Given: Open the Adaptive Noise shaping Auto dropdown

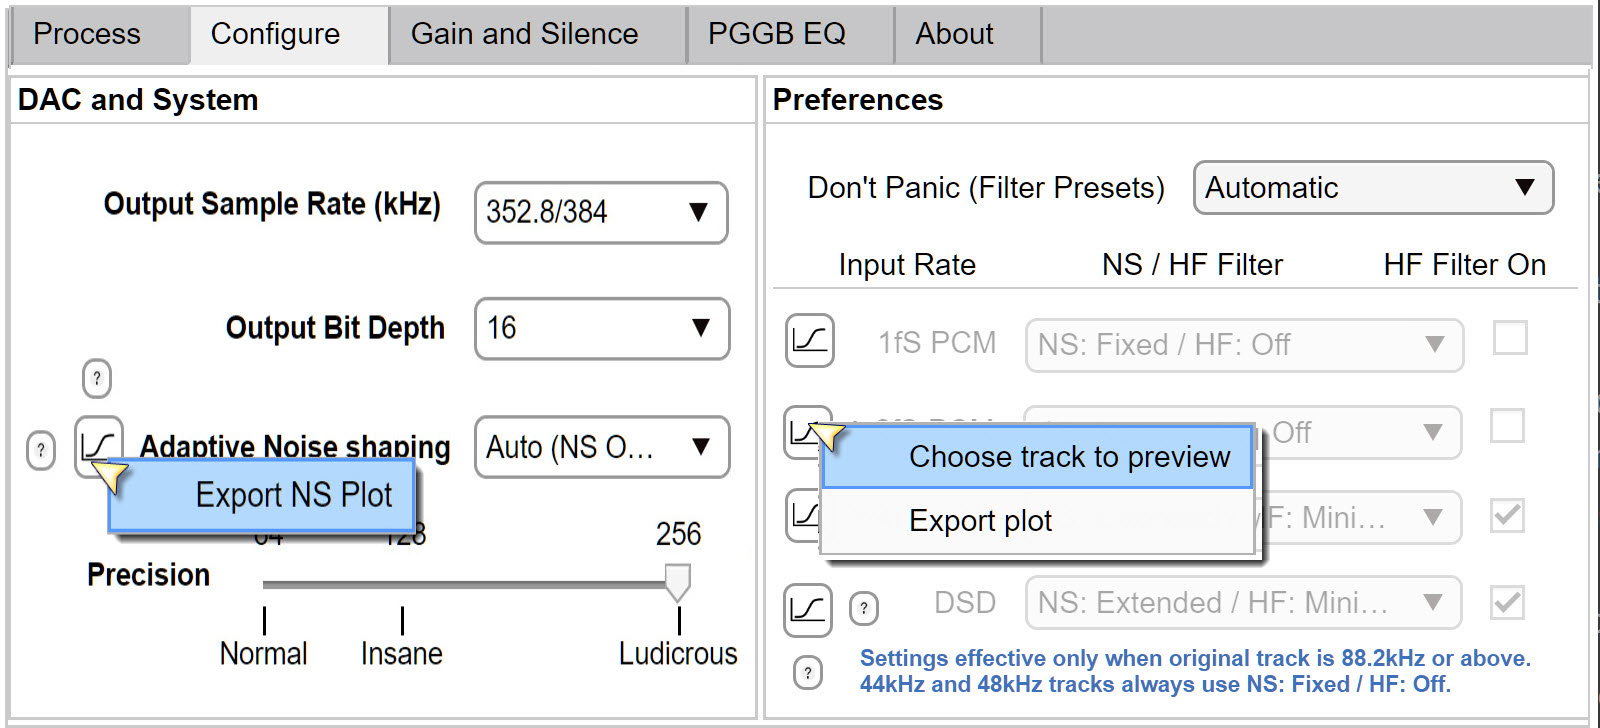Looking at the screenshot, I should point(602,446).
